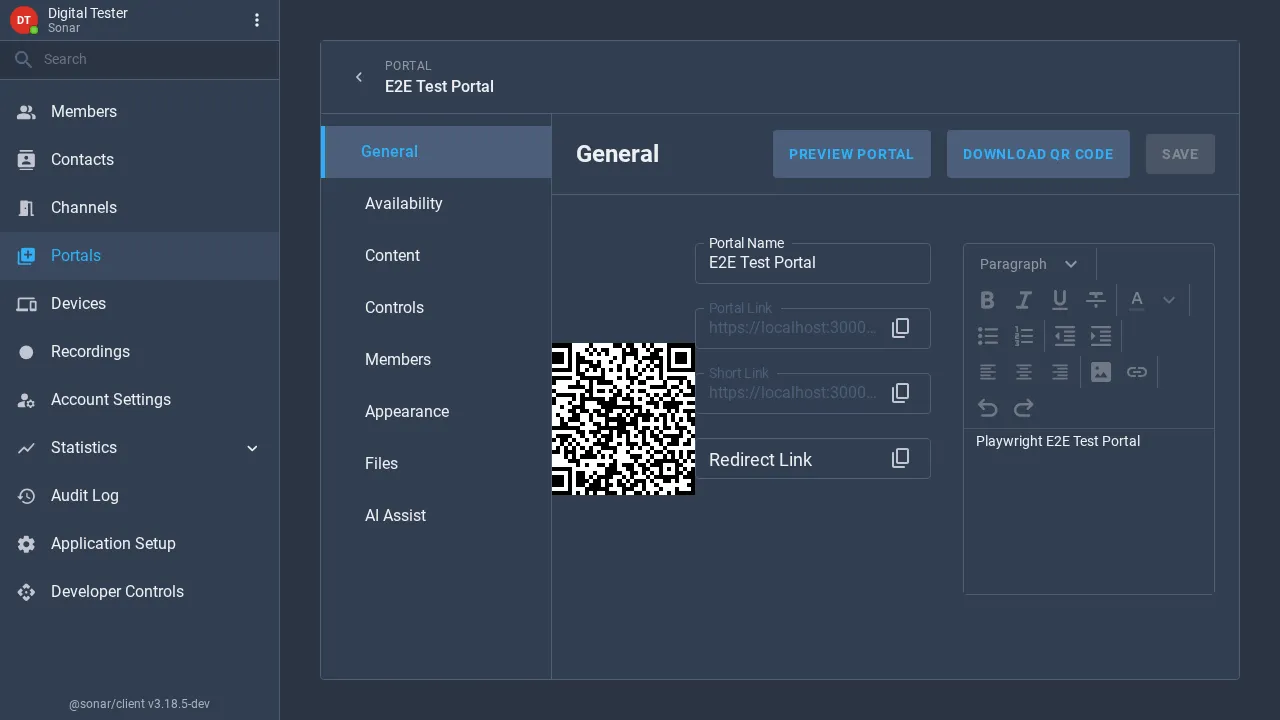The width and height of the screenshot is (1280, 720).
Task: Select Portals in the sidebar
Action: point(140,256)
